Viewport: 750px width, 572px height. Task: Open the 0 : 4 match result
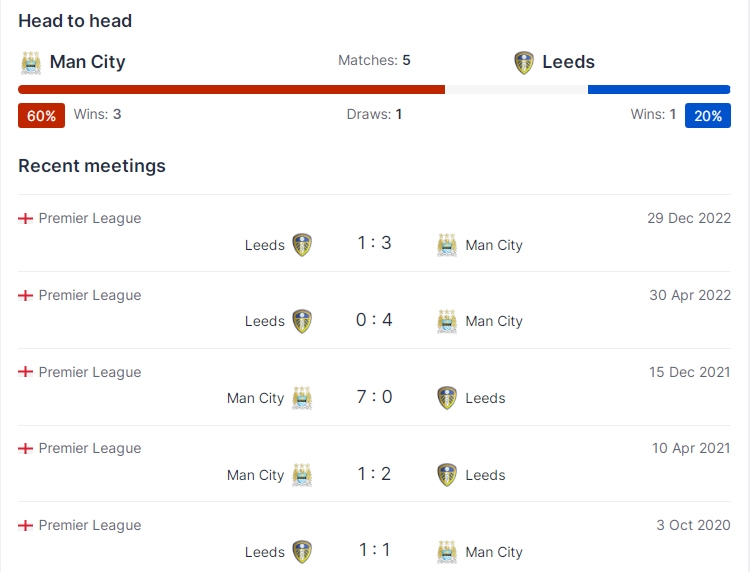(375, 320)
